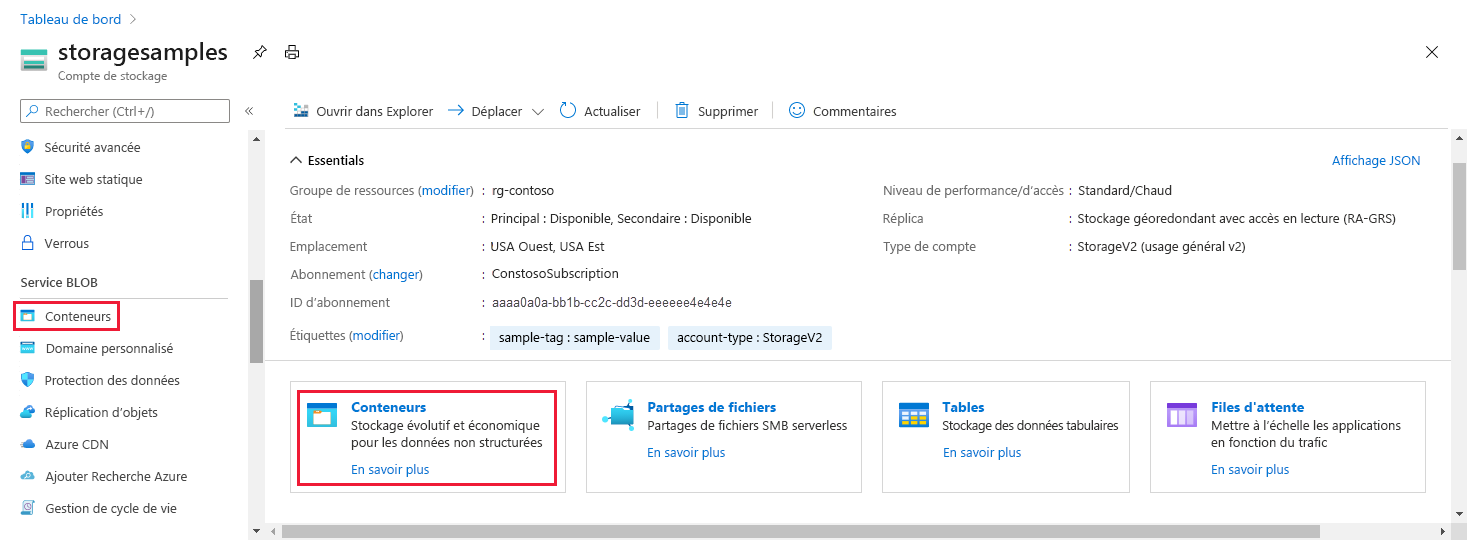The width and height of the screenshot is (1467, 540).
Task: Click the sidebar scroll down arrow
Action: [x=256, y=531]
